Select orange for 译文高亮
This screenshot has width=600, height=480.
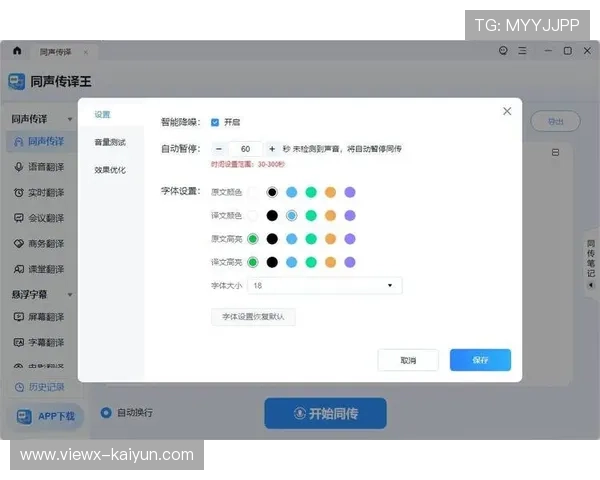click(331, 262)
